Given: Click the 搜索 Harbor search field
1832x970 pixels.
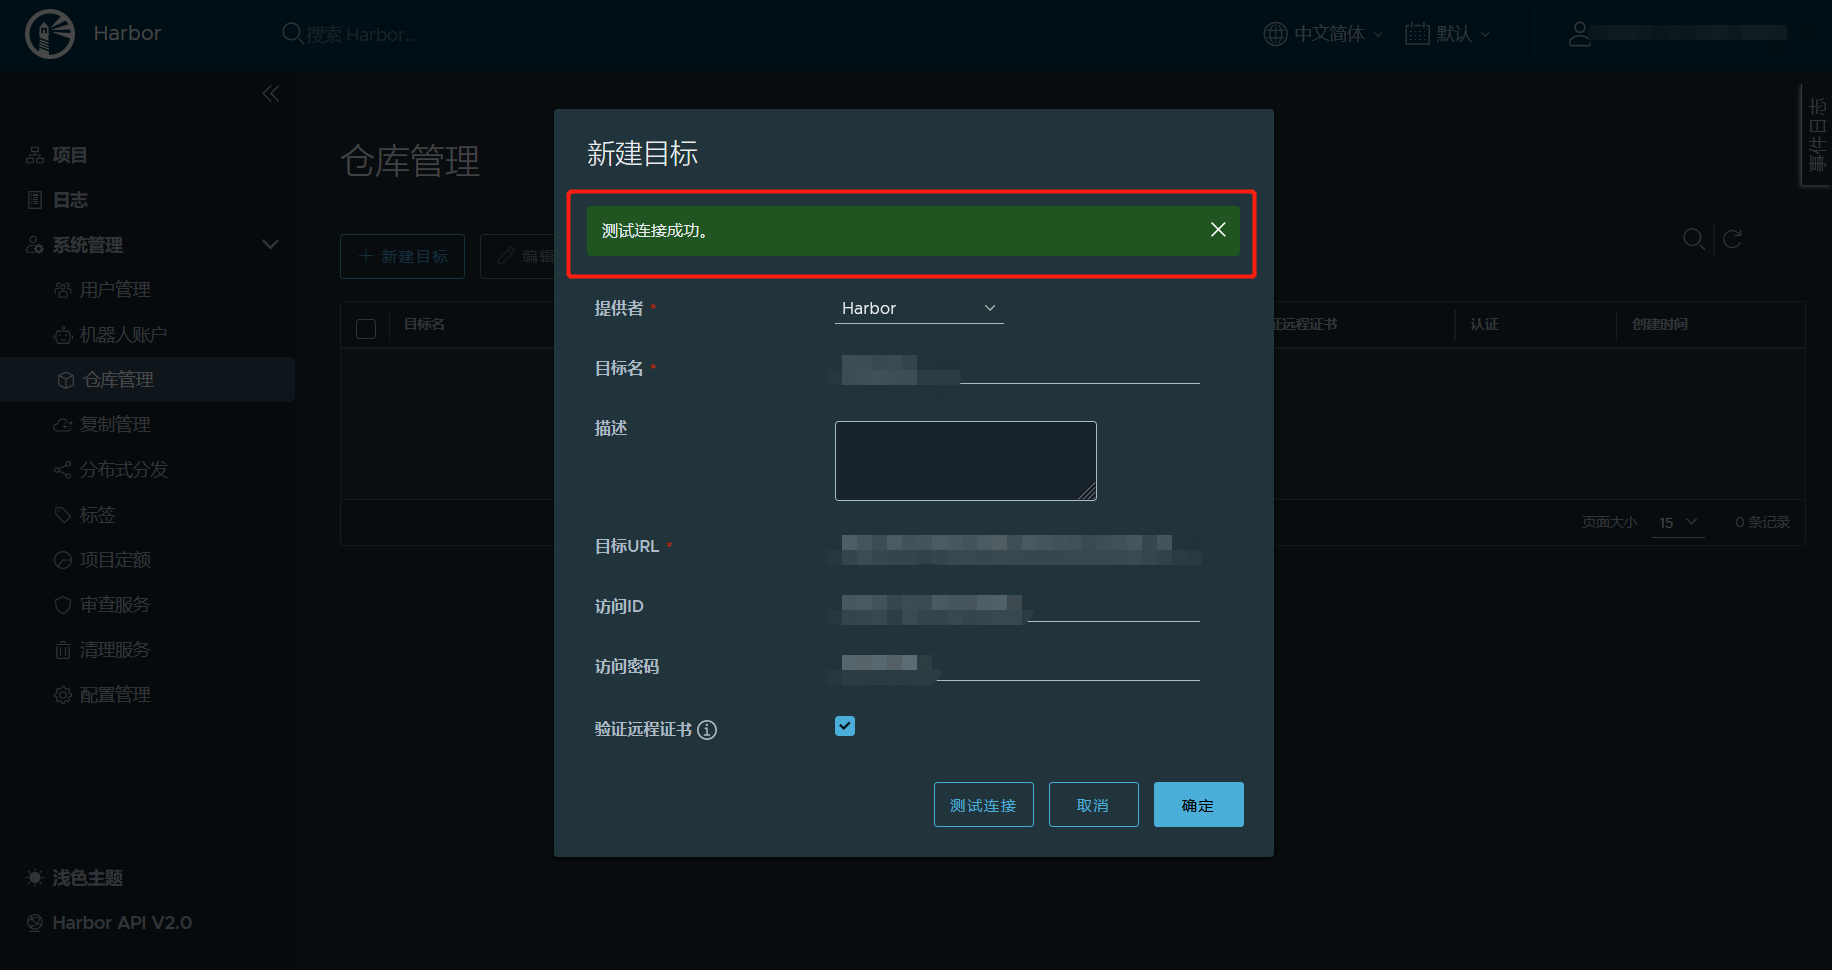Looking at the screenshot, I should (x=362, y=34).
